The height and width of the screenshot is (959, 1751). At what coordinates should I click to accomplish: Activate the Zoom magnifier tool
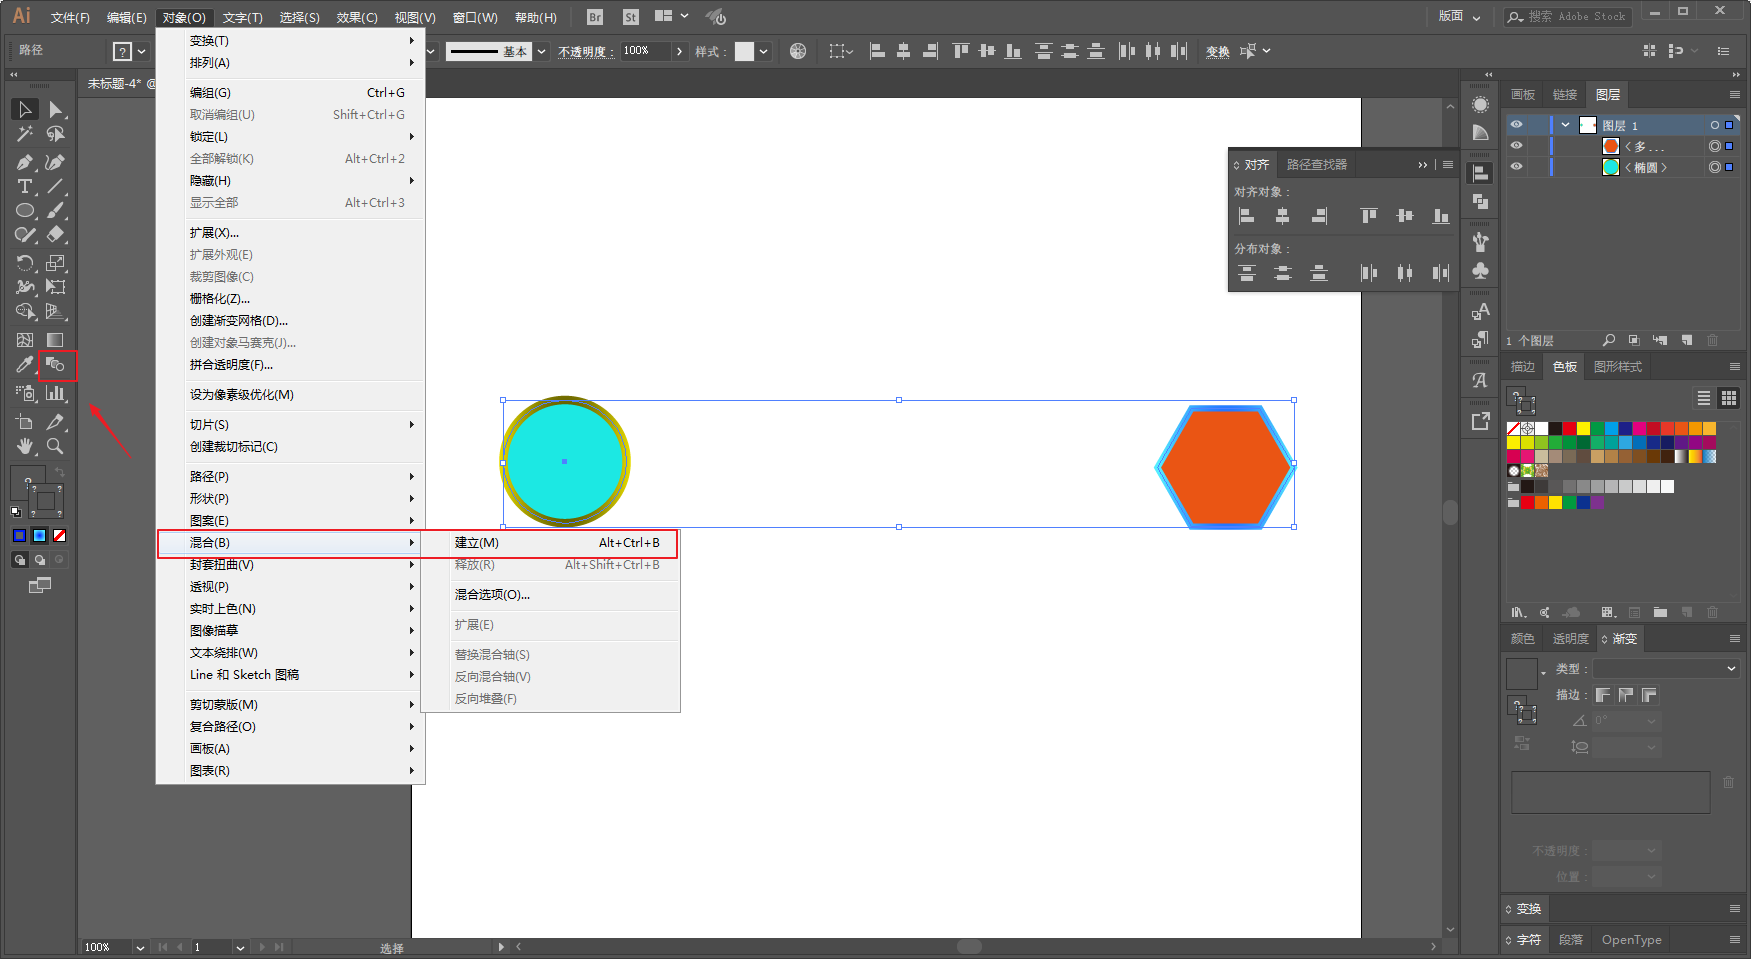pos(56,446)
